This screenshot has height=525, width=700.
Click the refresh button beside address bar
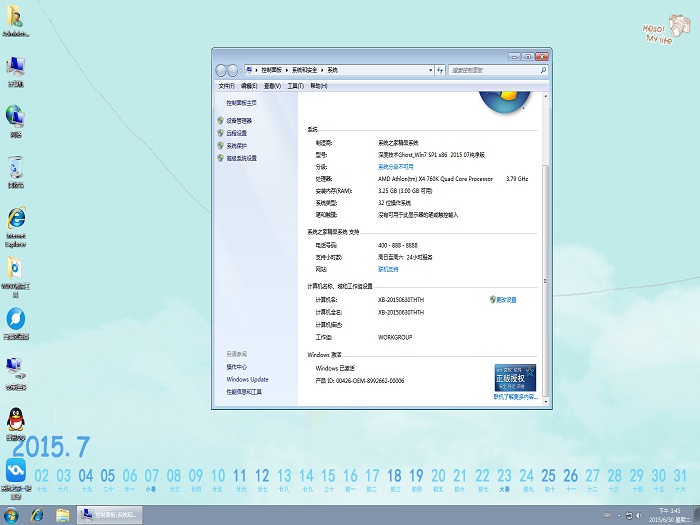439,70
